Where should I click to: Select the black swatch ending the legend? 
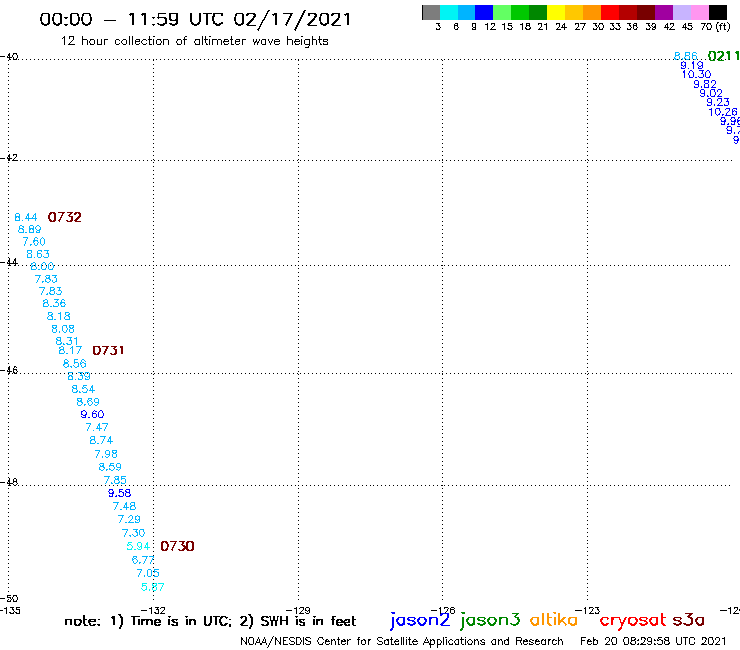point(717,13)
